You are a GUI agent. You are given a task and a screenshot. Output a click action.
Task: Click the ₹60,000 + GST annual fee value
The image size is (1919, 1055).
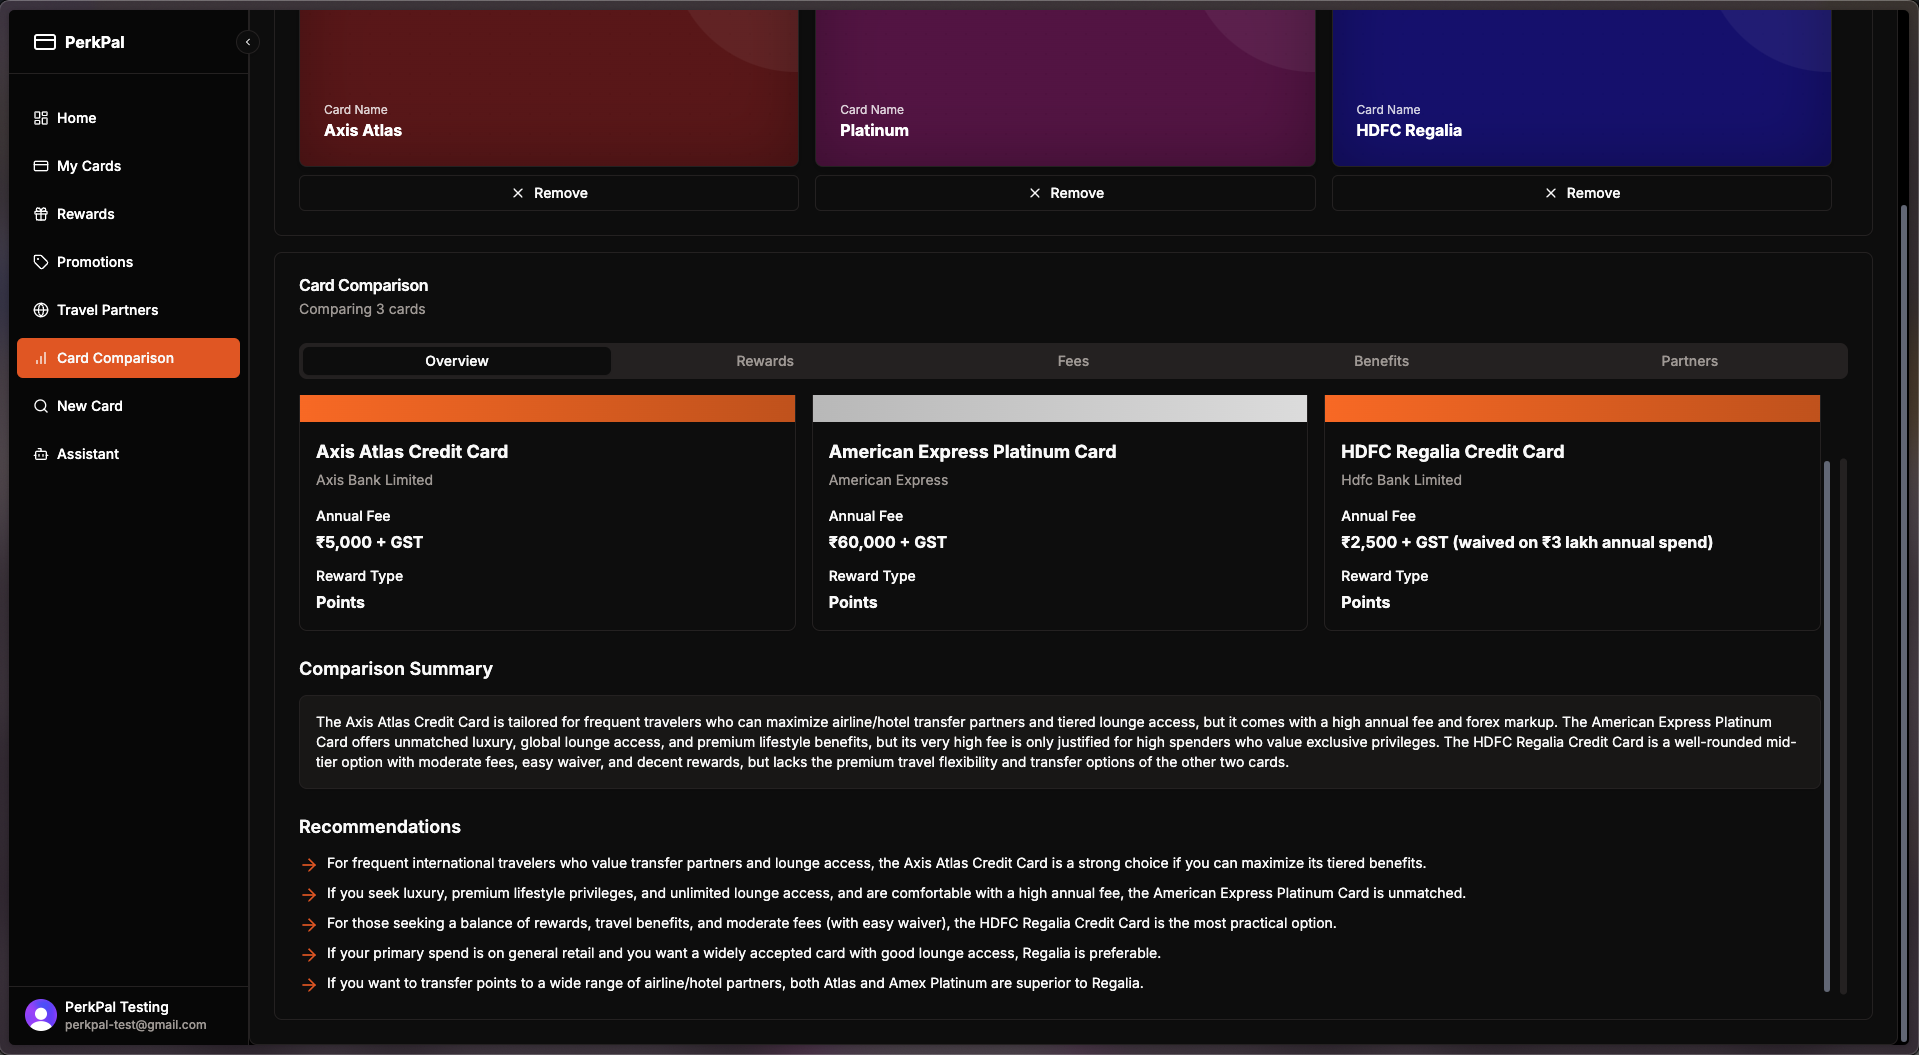(887, 542)
